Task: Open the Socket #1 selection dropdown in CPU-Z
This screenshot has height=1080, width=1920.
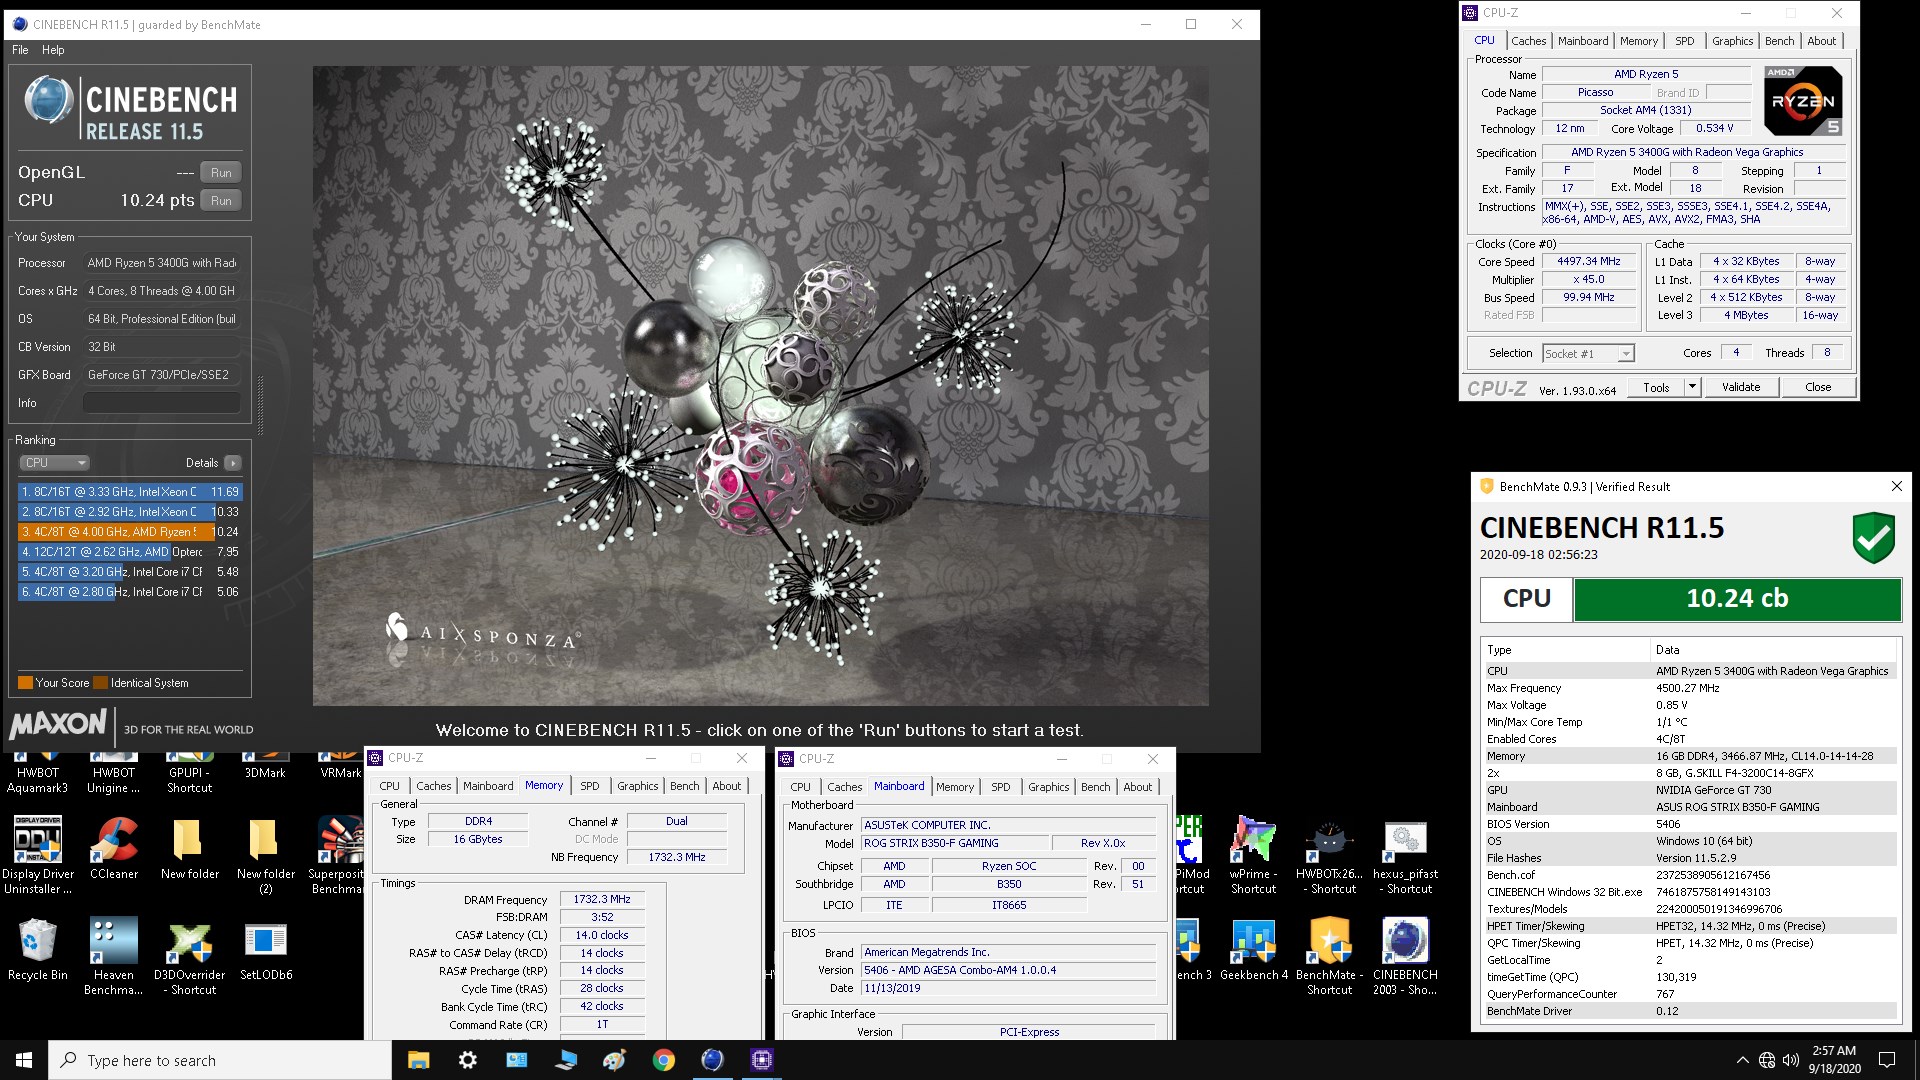Action: coord(1588,353)
